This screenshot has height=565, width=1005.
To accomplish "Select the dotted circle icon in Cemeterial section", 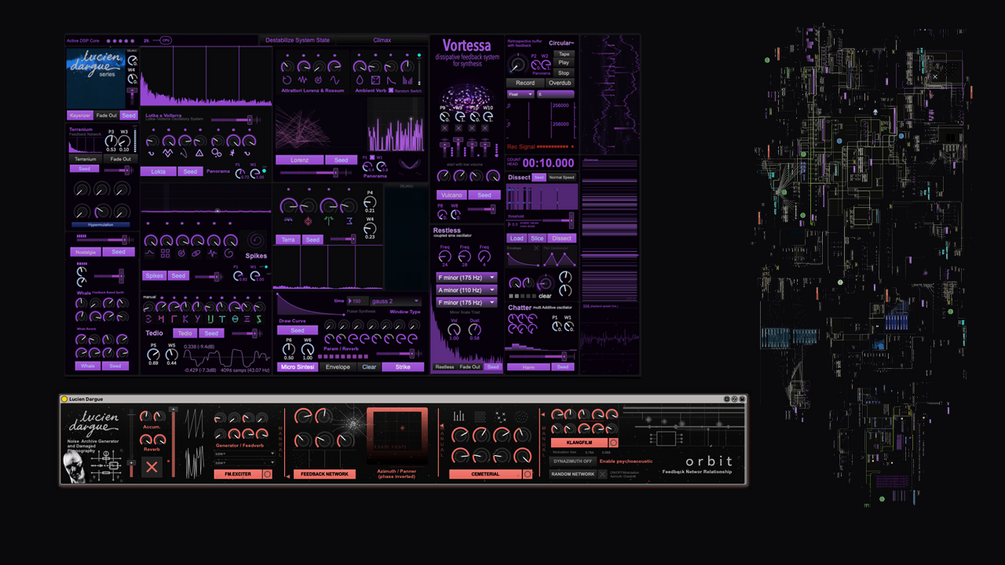I will click(522, 416).
